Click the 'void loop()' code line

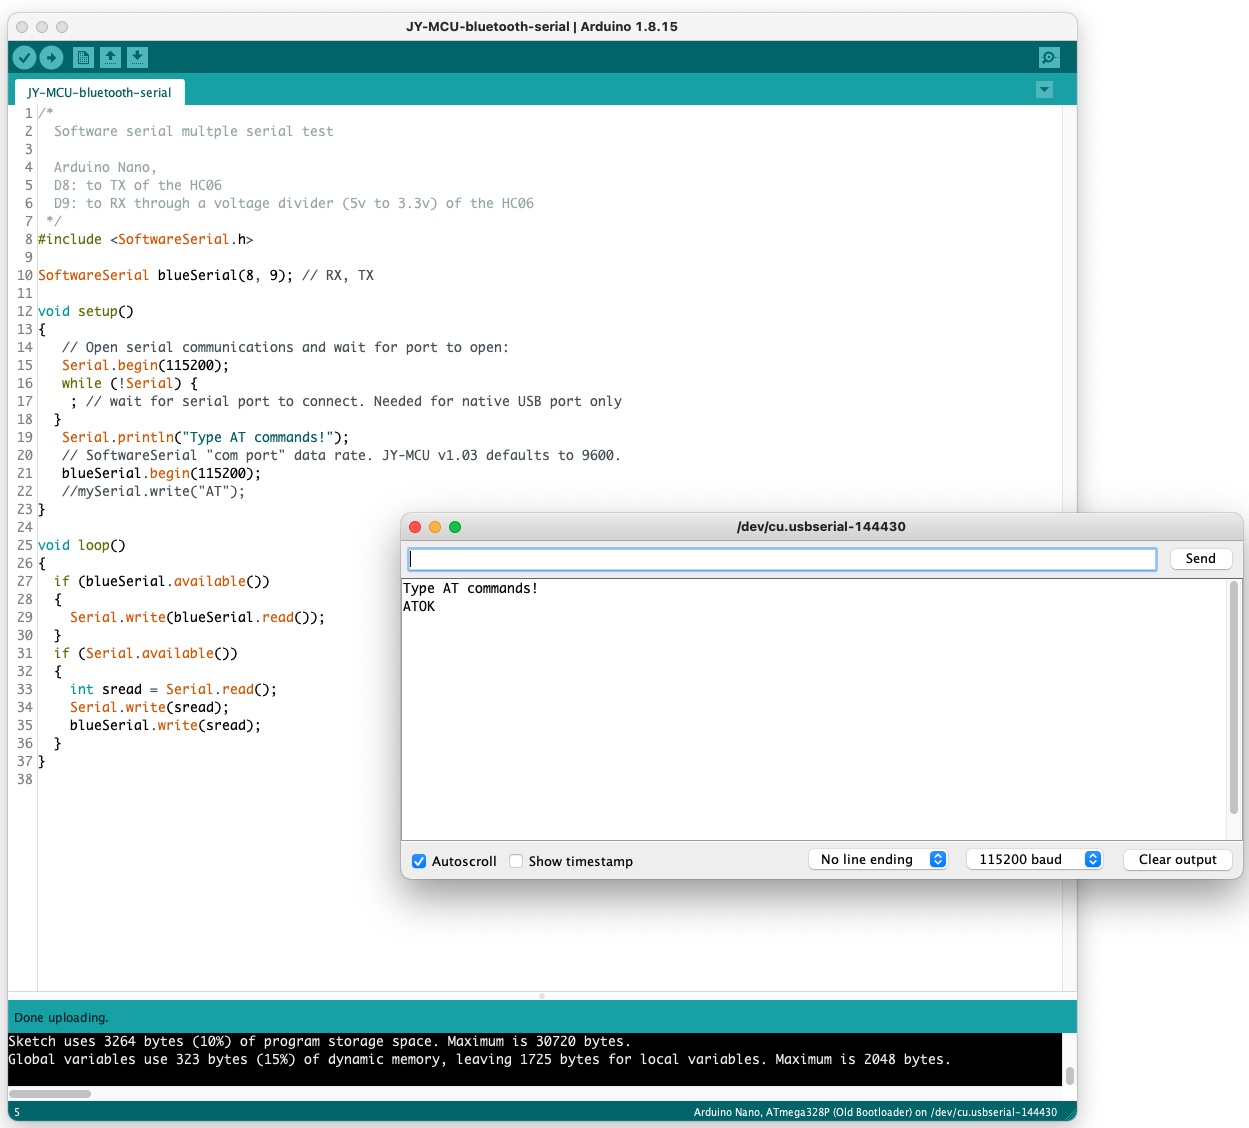[82, 545]
